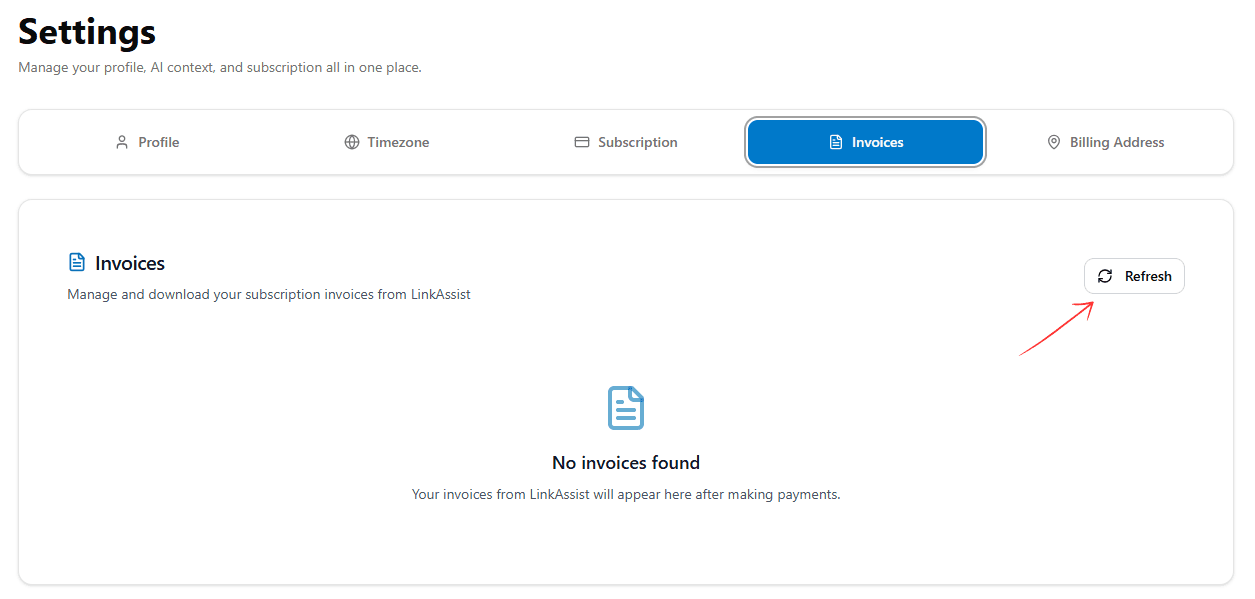Click the Refresh button
This screenshot has height=599, width=1255.
click(x=1134, y=276)
